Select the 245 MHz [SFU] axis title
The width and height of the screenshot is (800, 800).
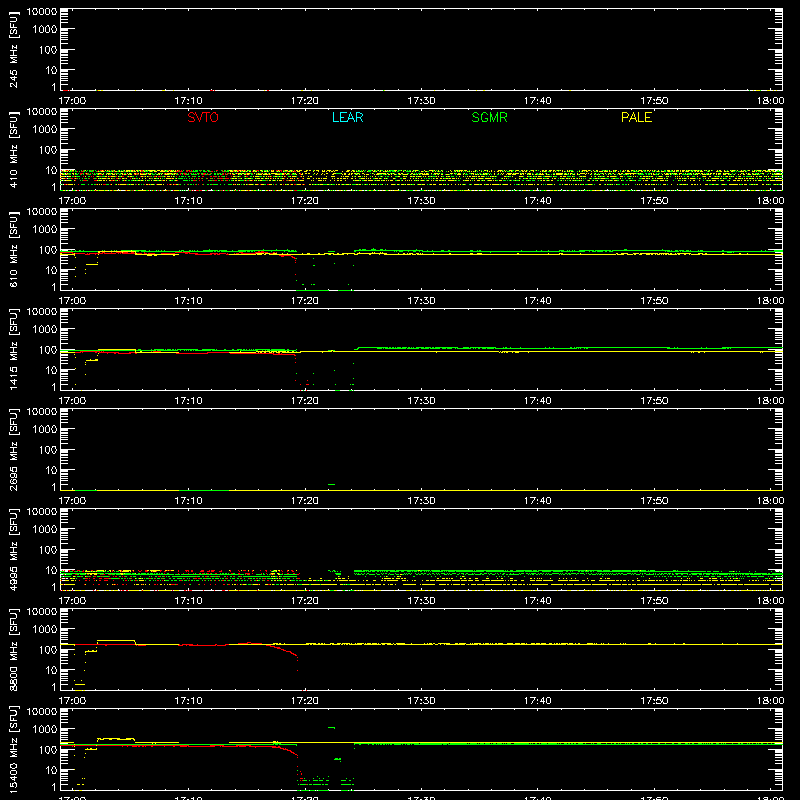[13, 49]
